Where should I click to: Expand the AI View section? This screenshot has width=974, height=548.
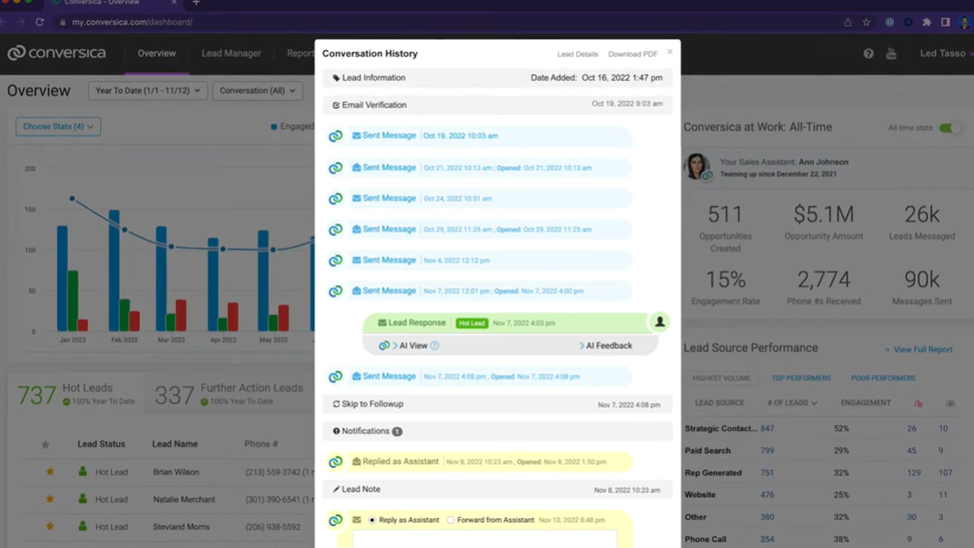(409, 345)
